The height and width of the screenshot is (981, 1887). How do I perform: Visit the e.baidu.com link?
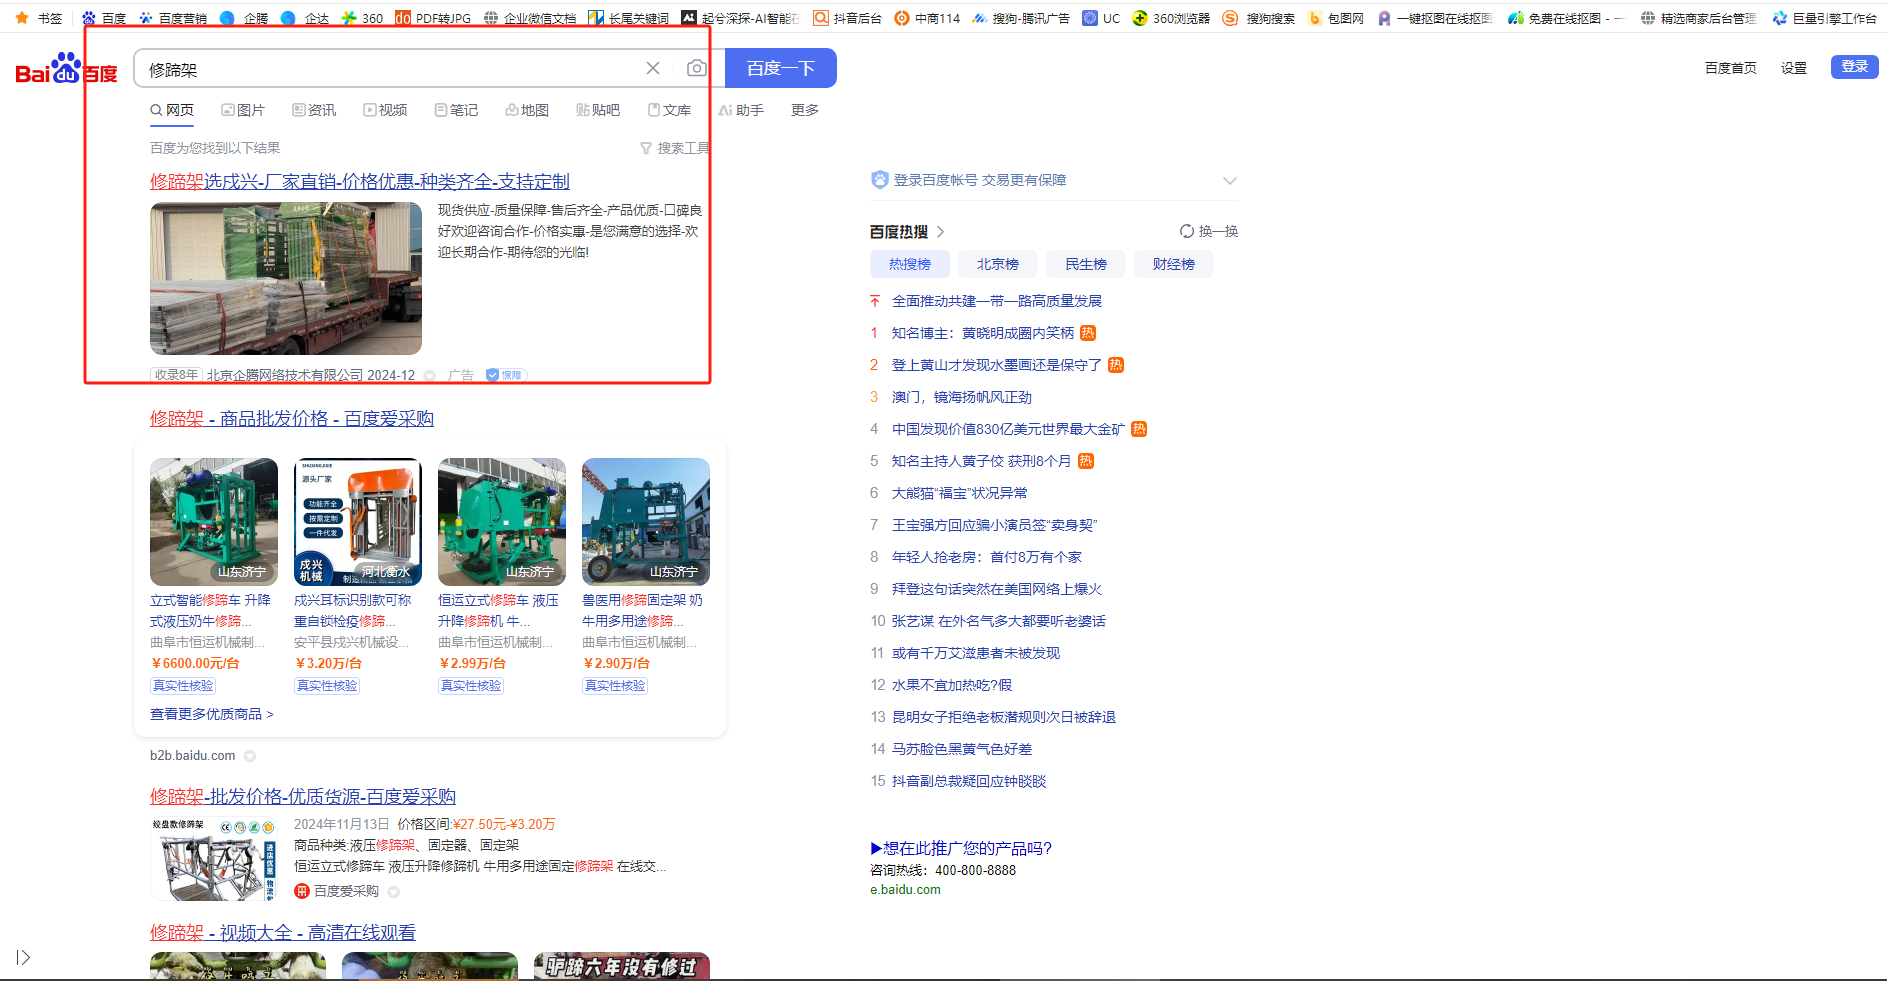coord(905,890)
